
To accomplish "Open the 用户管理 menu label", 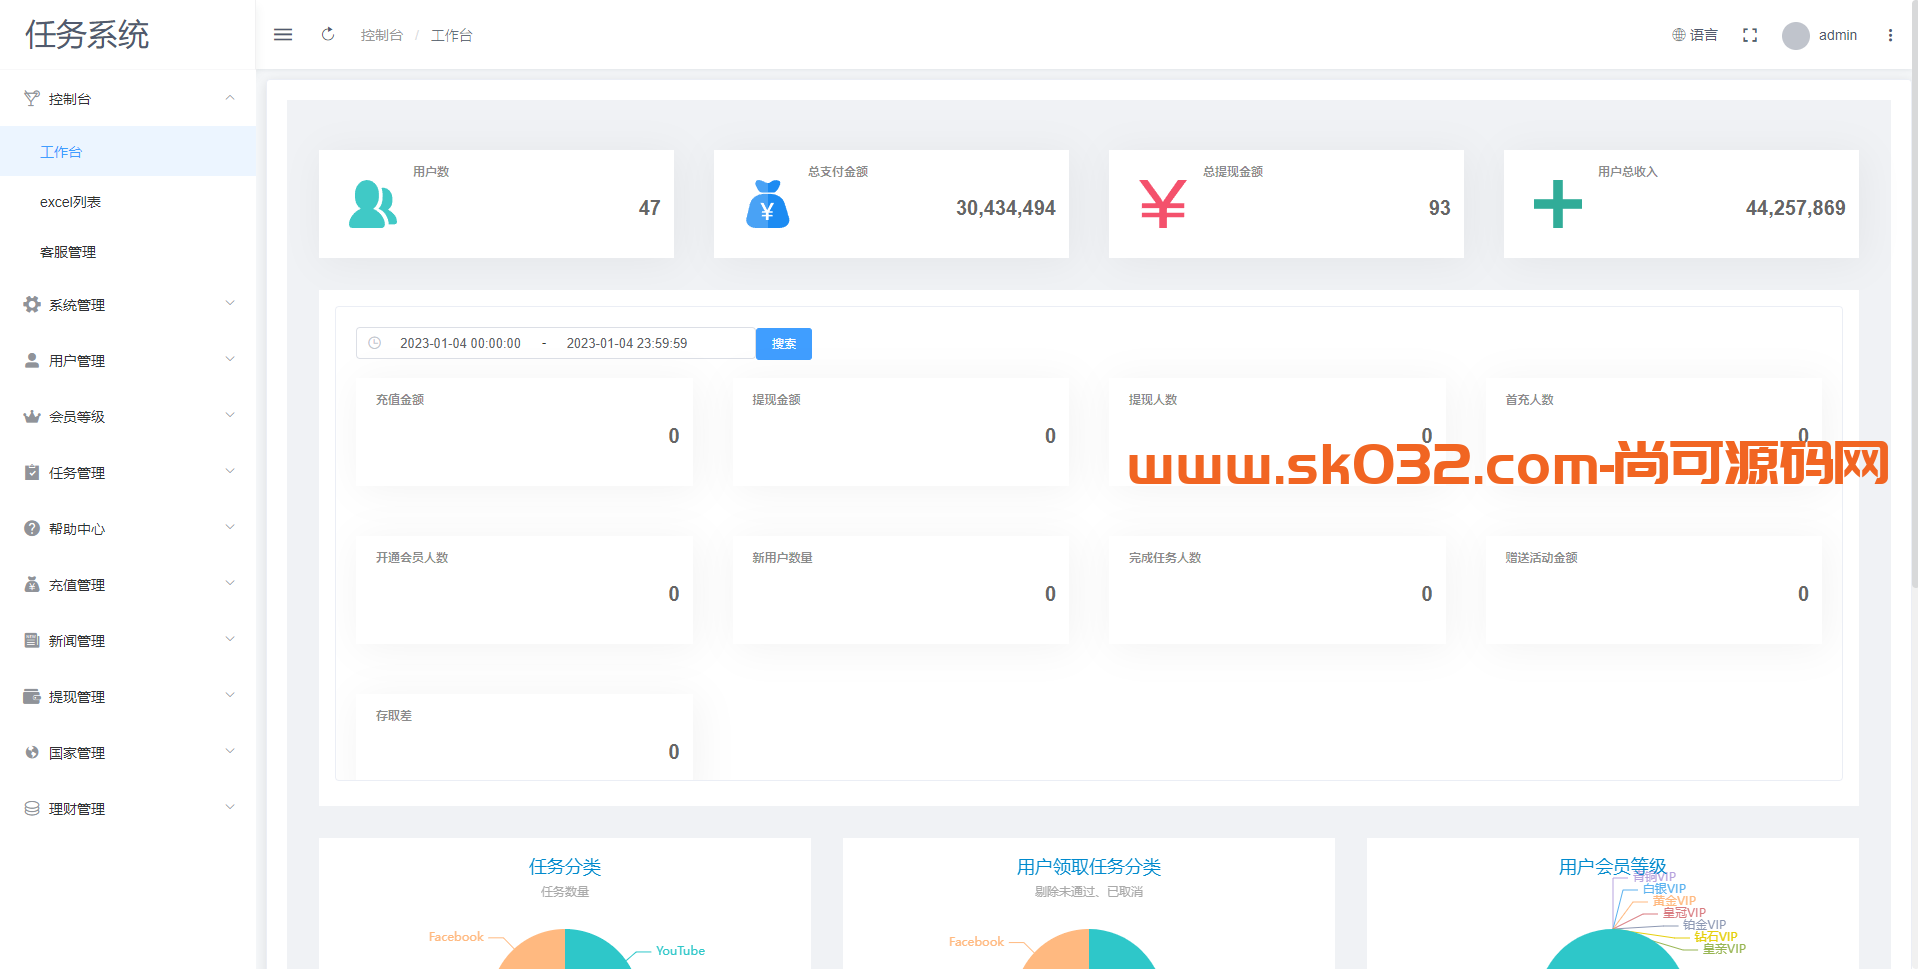I will [77, 361].
